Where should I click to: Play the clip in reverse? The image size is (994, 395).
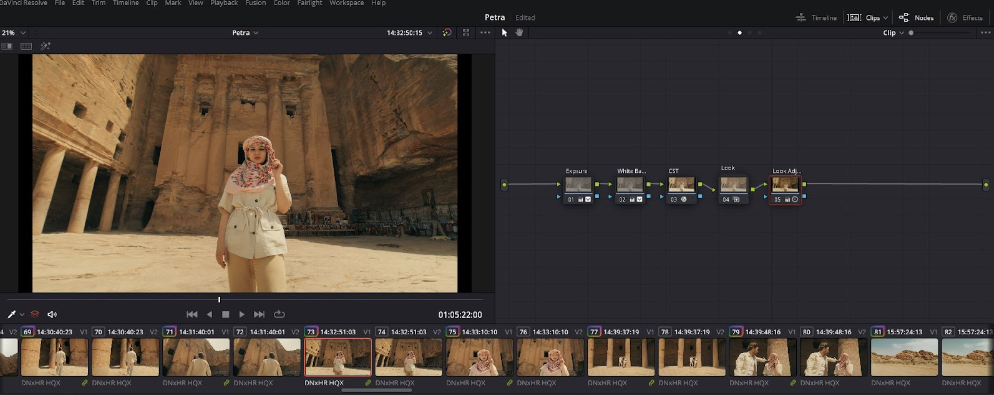point(209,314)
